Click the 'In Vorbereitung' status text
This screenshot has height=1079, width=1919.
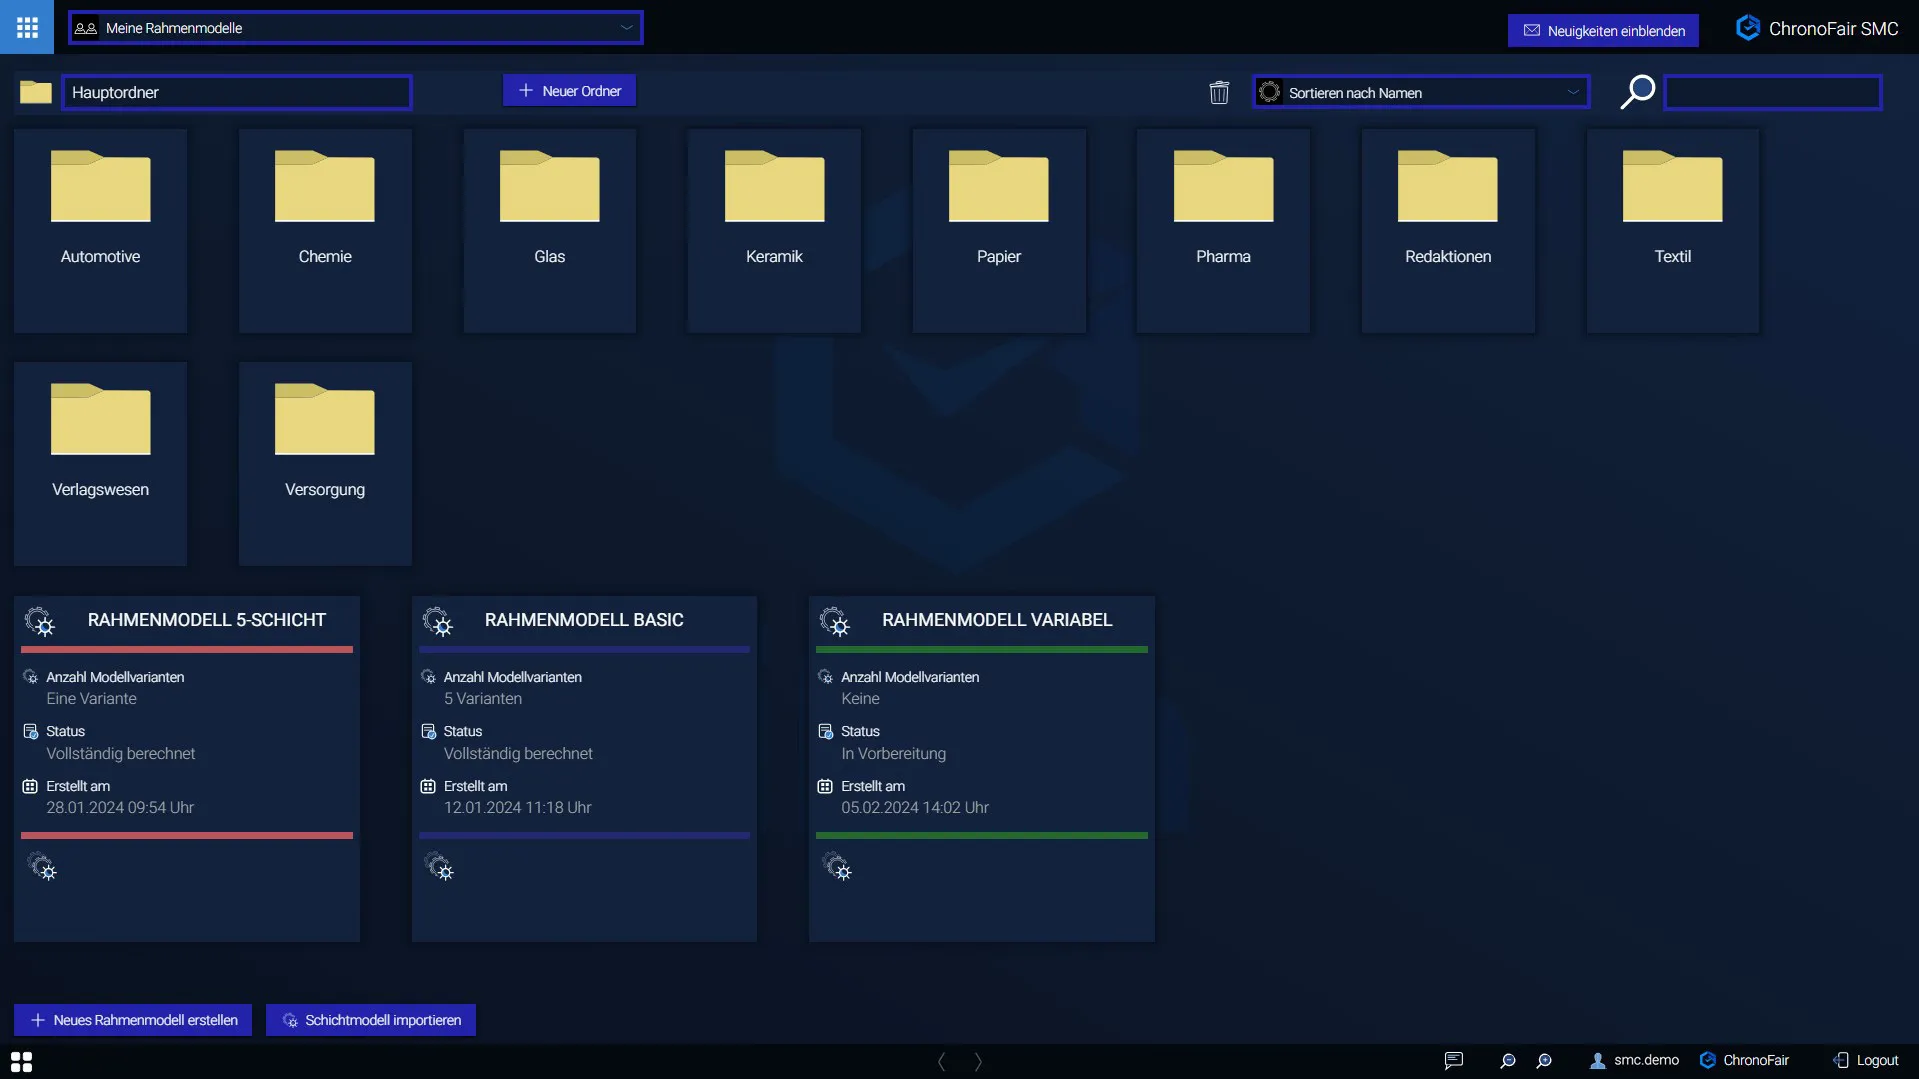coord(893,754)
